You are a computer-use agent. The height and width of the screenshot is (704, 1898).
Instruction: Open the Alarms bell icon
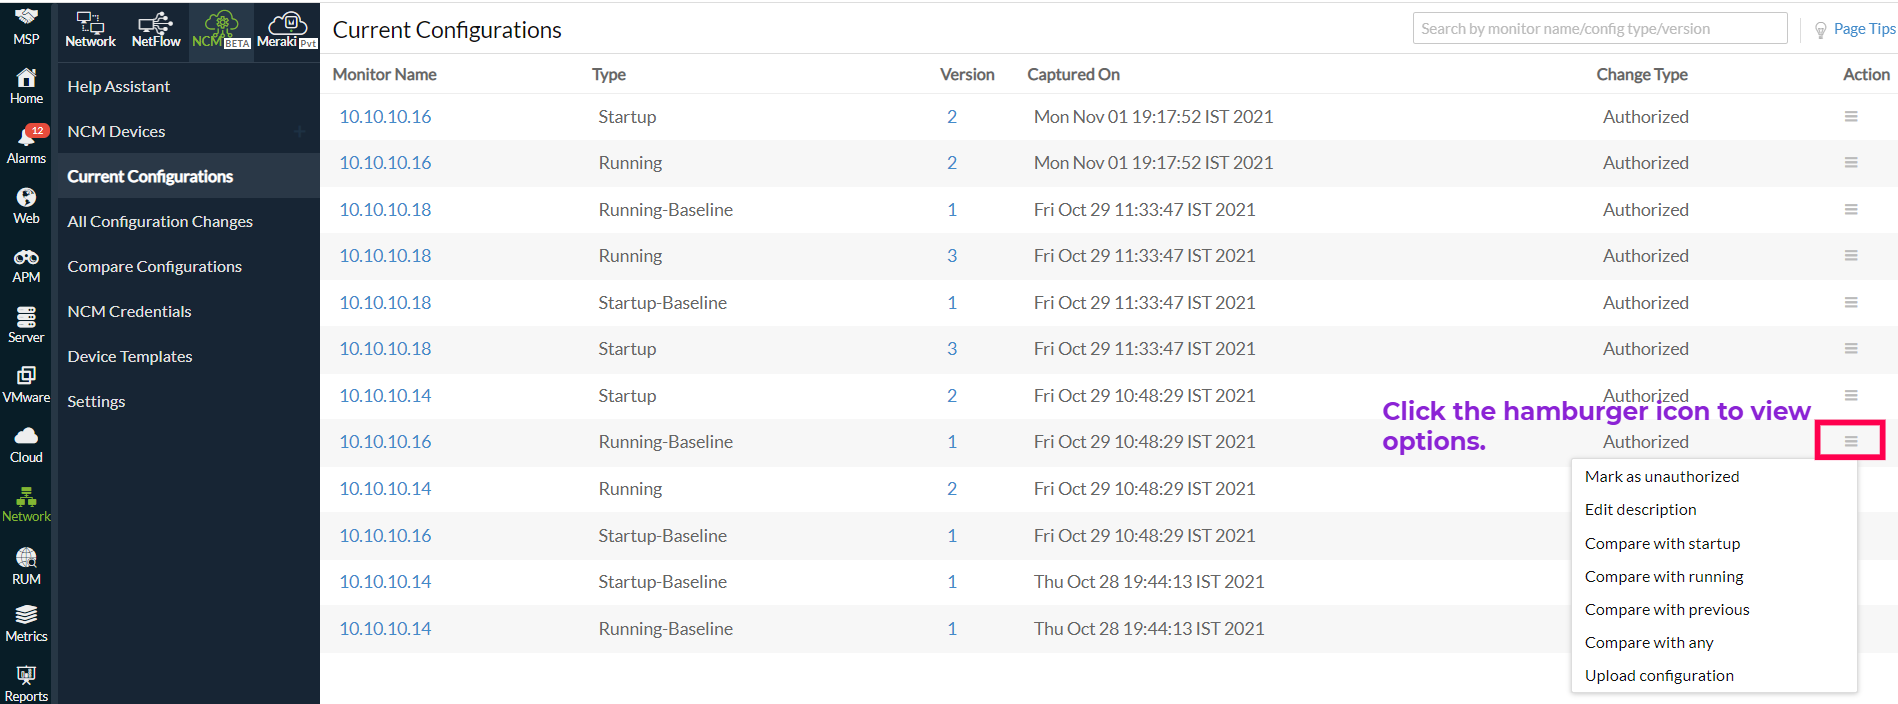pyautogui.click(x=26, y=137)
